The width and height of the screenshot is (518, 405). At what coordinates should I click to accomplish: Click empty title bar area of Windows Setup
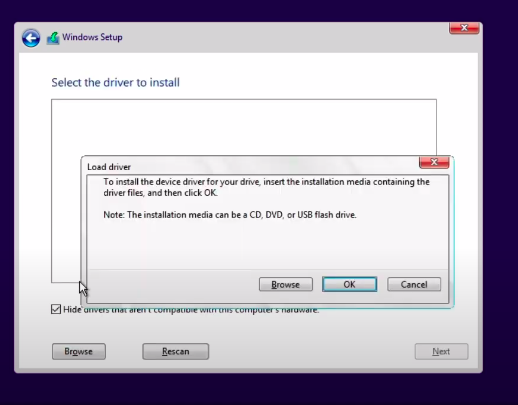(x=283, y=37)
